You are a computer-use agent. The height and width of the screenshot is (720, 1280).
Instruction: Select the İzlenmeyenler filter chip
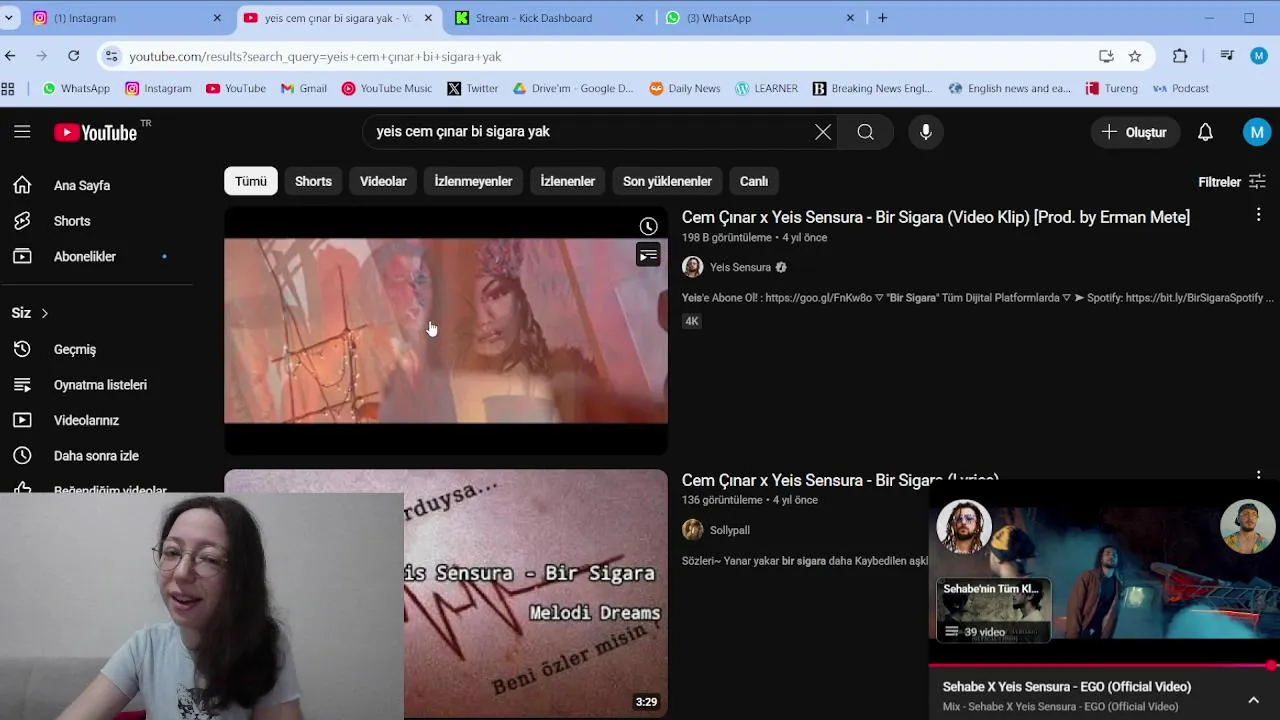pyautogui.click(x=473, y=181)
